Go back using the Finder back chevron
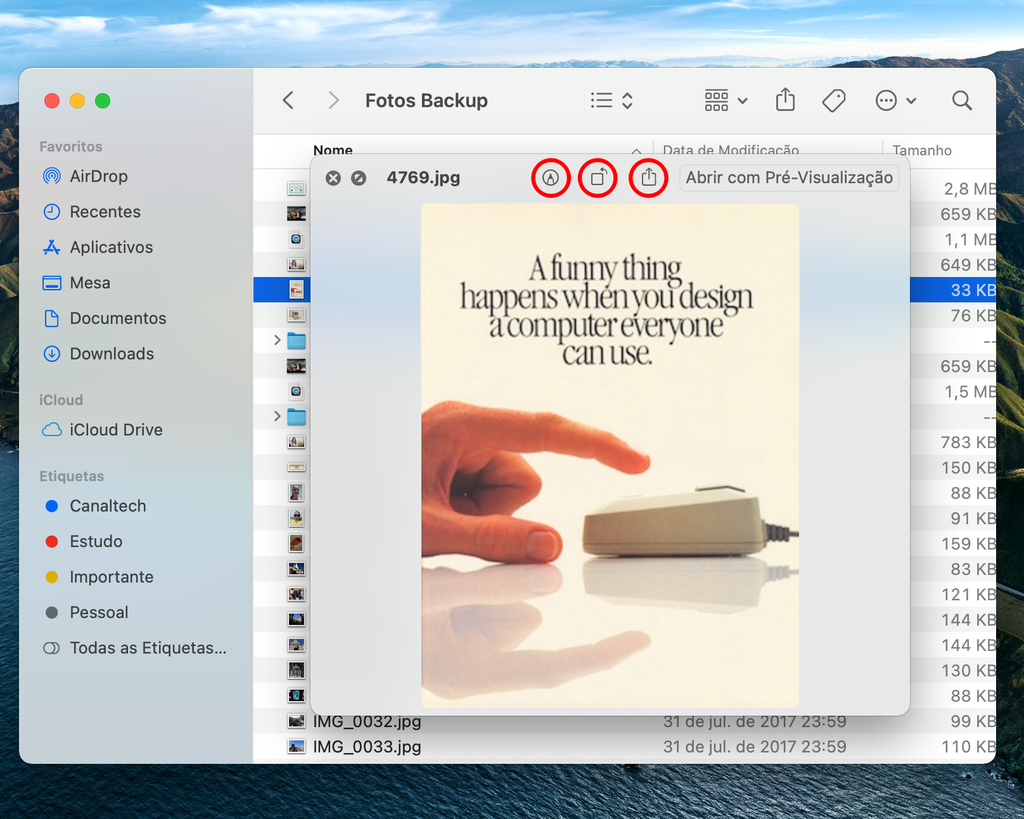 (288, 101)
